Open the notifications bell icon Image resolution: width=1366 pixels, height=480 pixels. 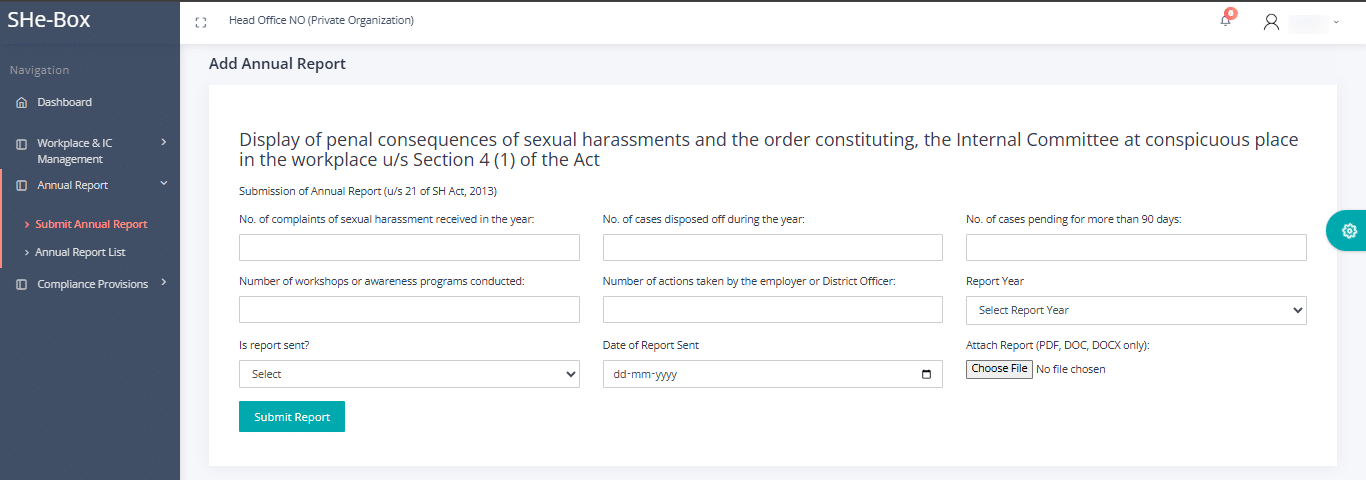point(1226,20)
